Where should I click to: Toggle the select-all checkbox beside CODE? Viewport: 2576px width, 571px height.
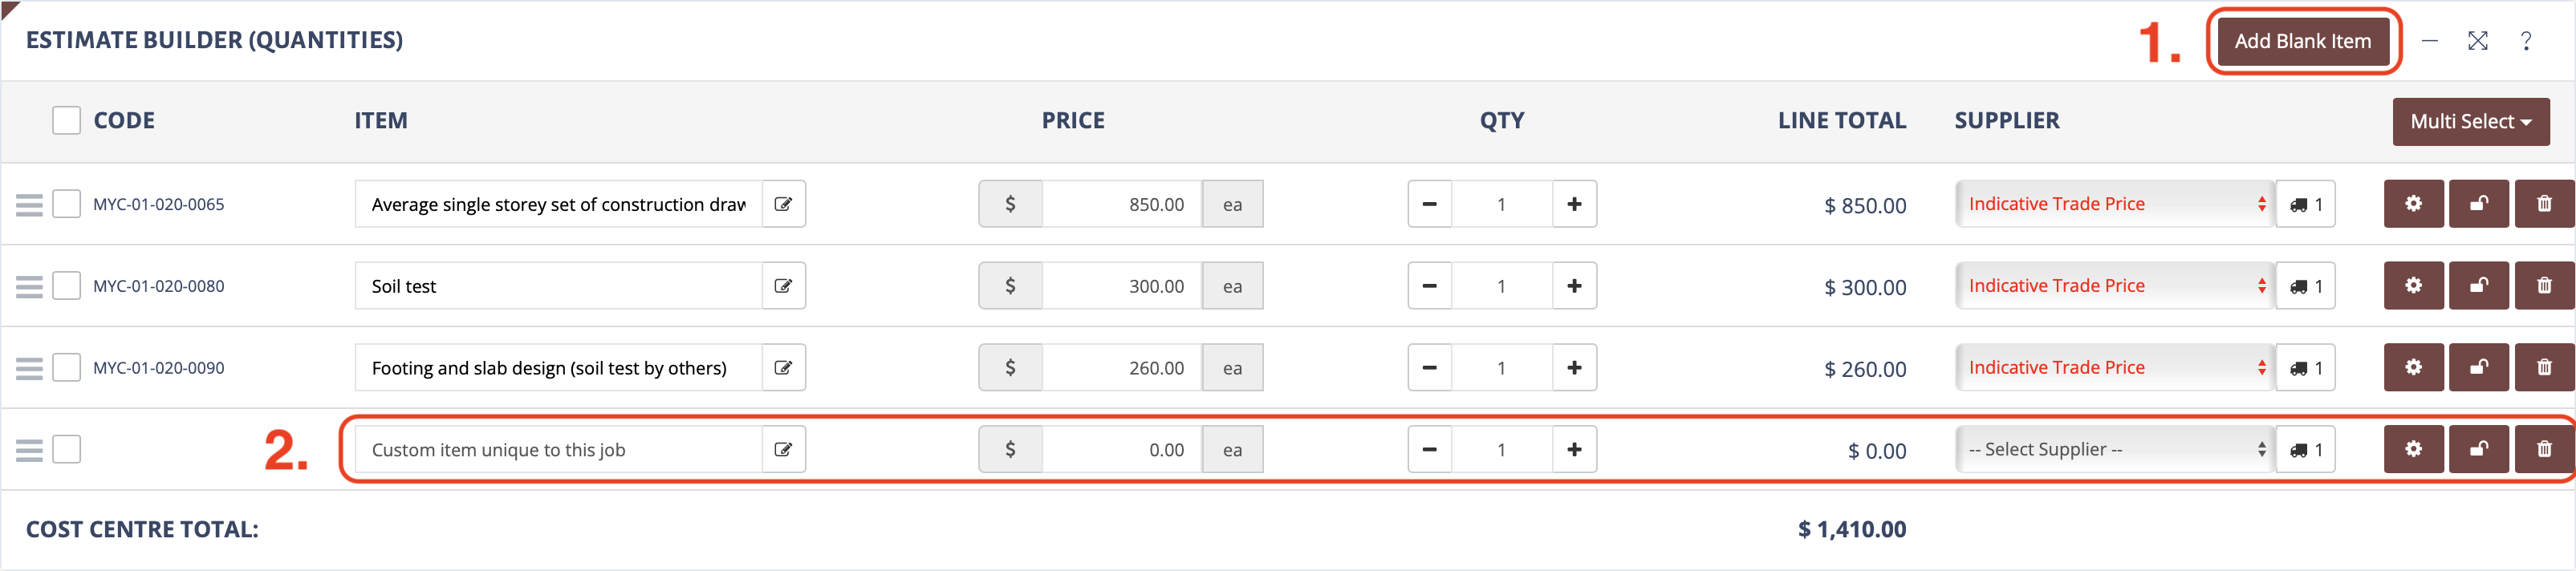(66, 121)
